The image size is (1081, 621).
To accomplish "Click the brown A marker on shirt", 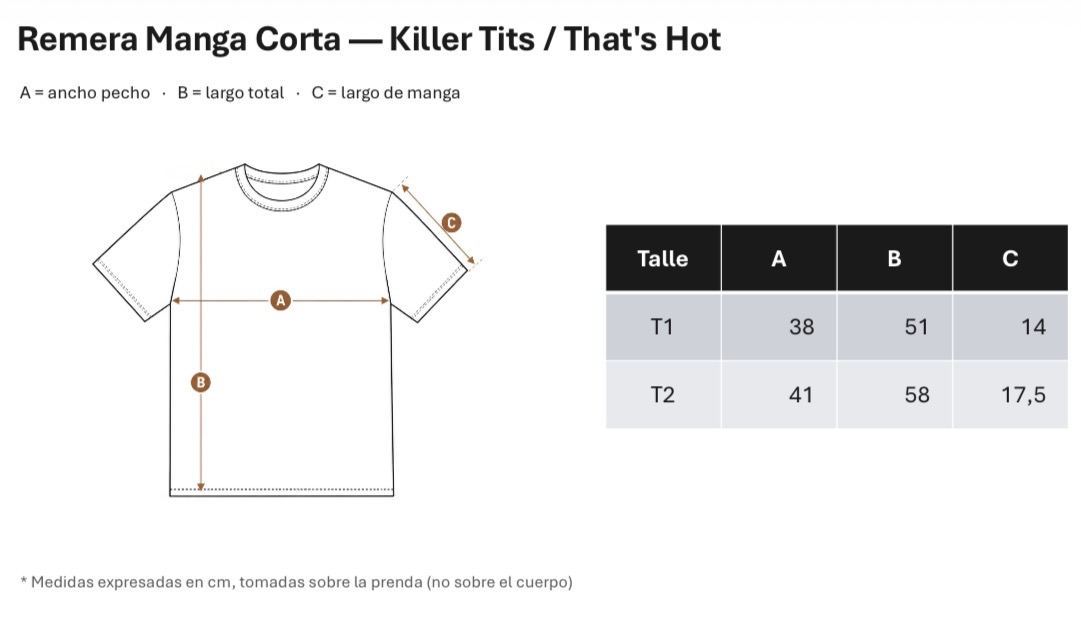I will tap(280, 301).
